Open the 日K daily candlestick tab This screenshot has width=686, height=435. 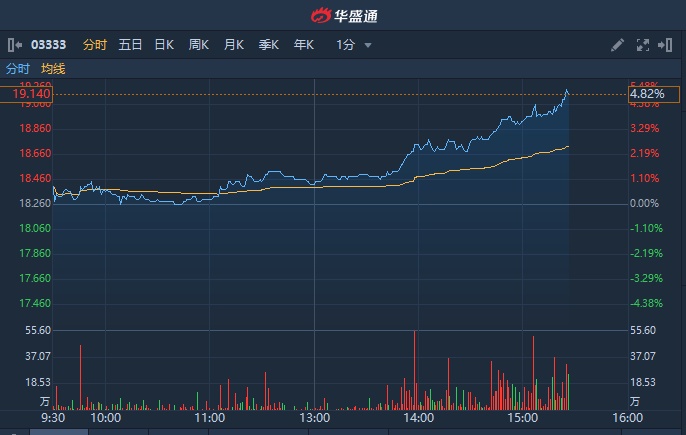pyautogui.click(x=164, y=45)
